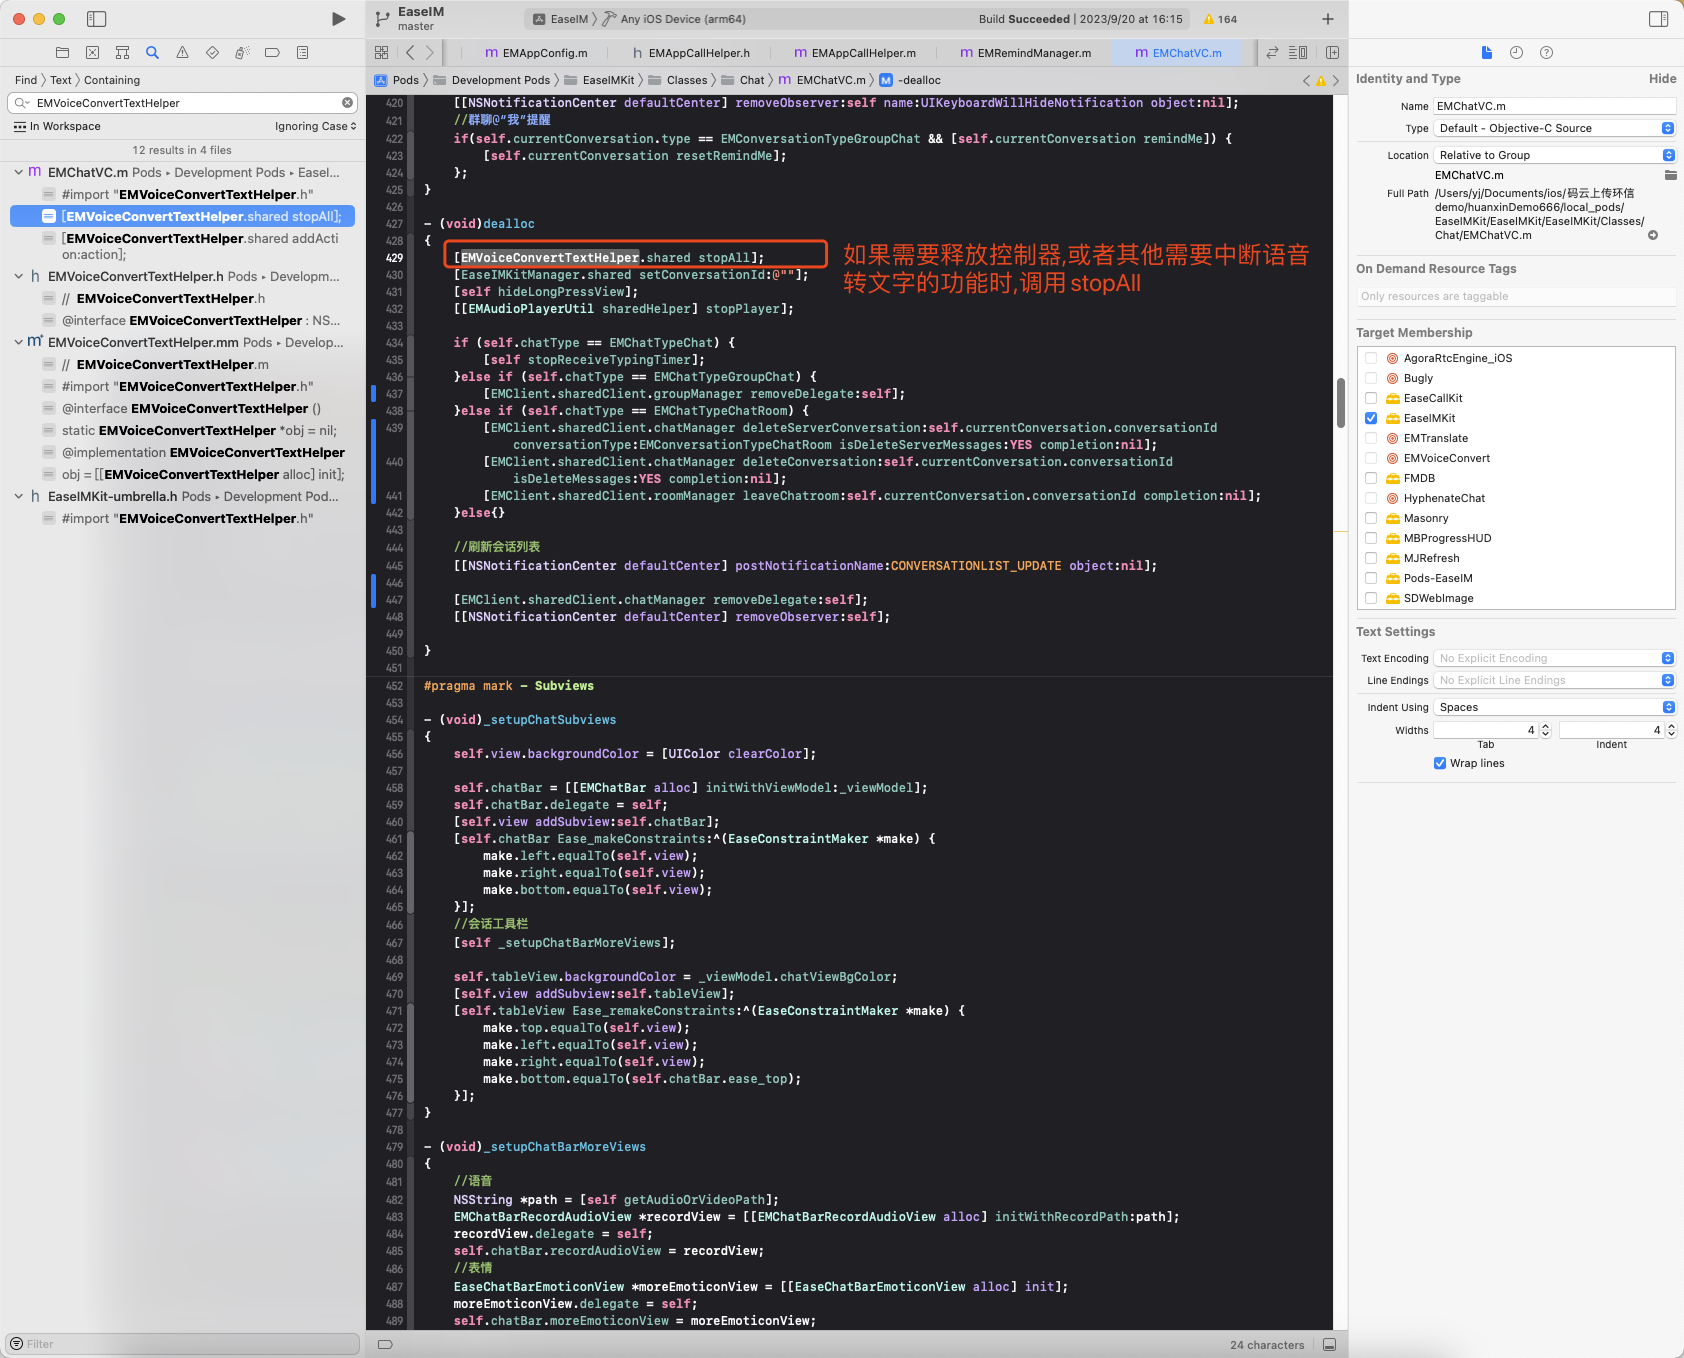Switch to EMAppConfig.m tab
Screen dimensions: 1684x1358
tap(536, 53)
